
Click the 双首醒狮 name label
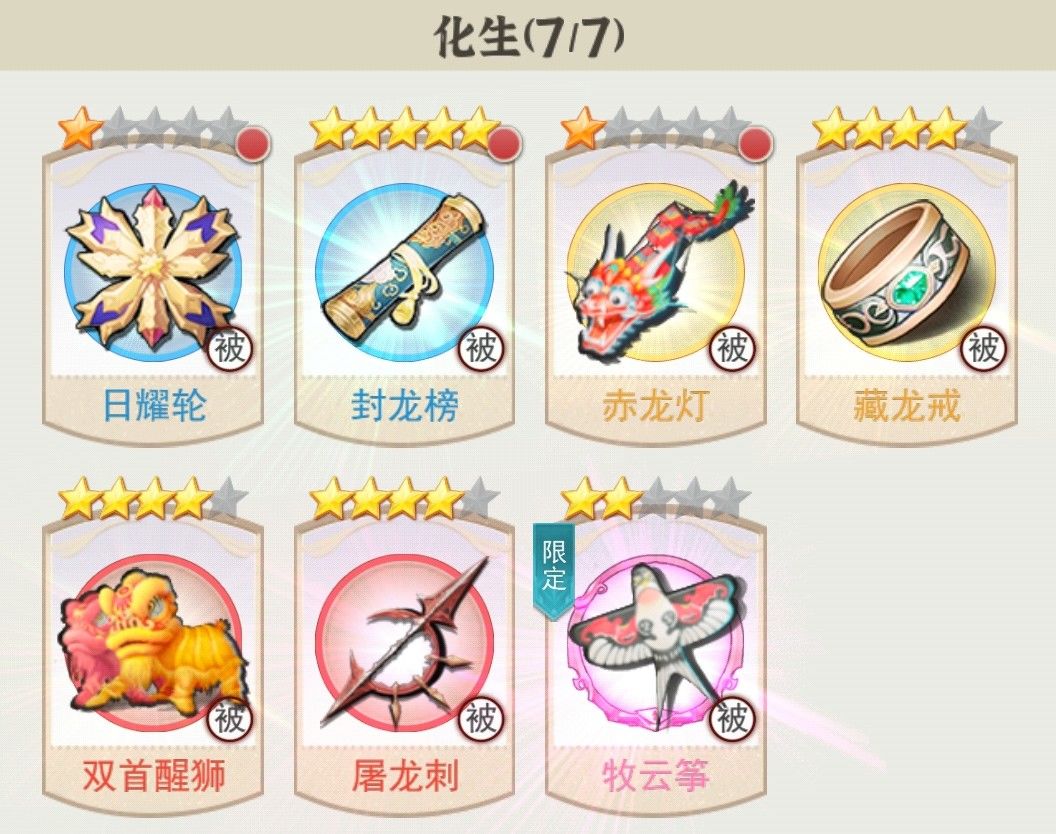tap(153, 775)
